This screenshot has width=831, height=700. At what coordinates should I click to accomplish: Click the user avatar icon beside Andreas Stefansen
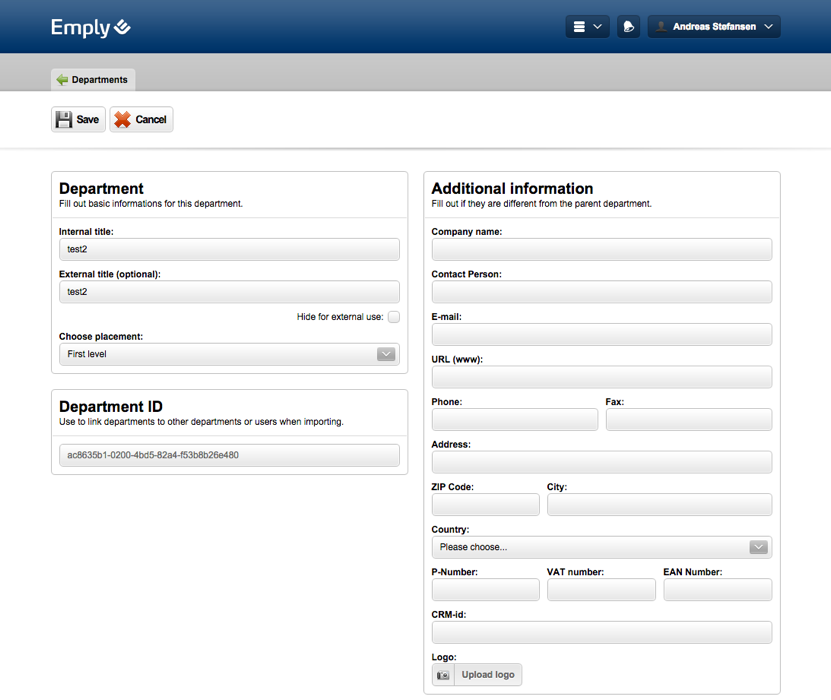coord(661,26)
